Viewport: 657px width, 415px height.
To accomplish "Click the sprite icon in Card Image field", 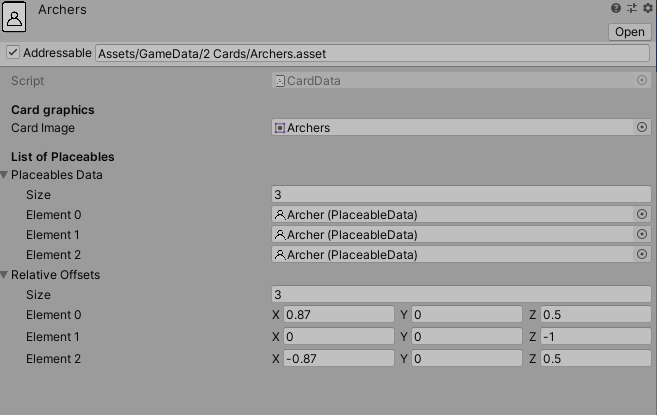I will point(279,127).
